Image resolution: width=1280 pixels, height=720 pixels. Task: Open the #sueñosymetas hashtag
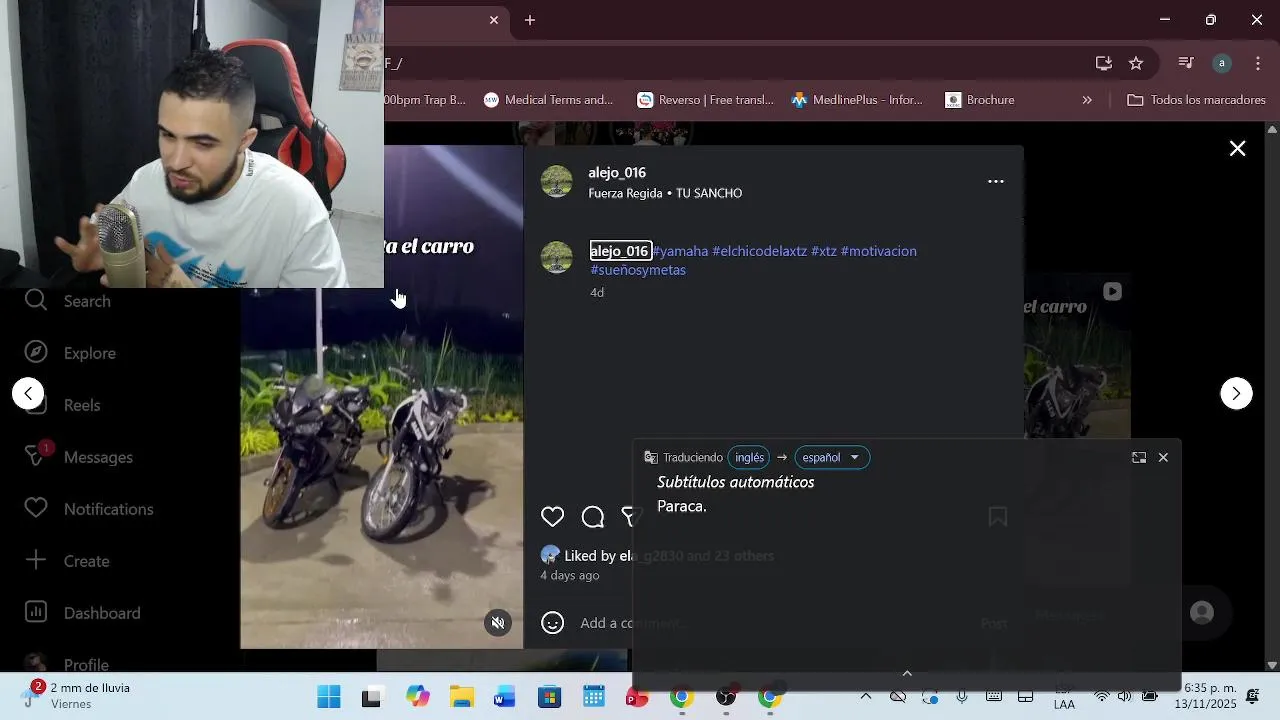(638, 270)
